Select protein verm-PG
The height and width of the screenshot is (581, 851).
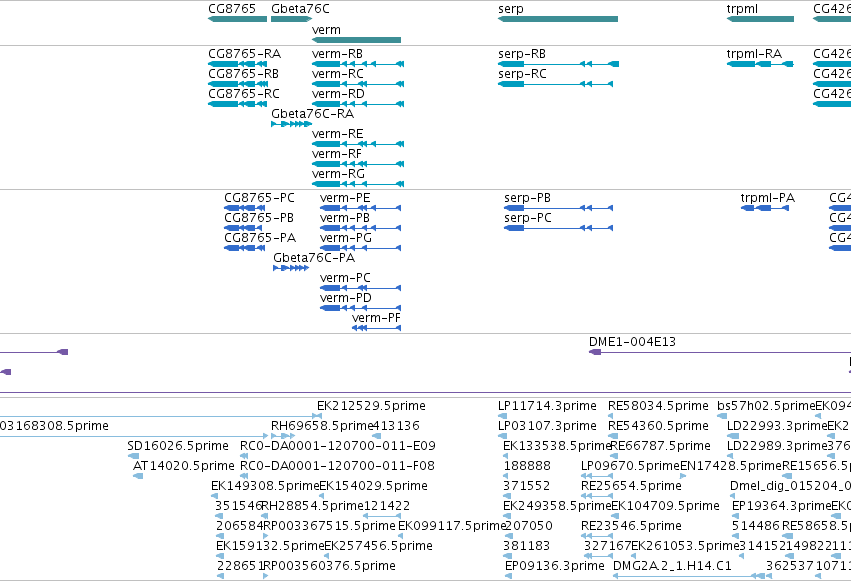(x=360, y=248)
